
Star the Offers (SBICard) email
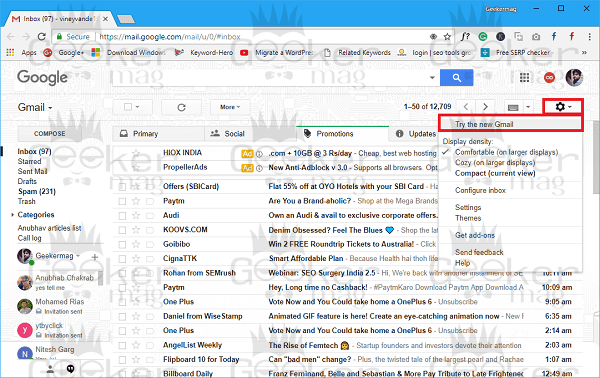click(x=136, y=187)
